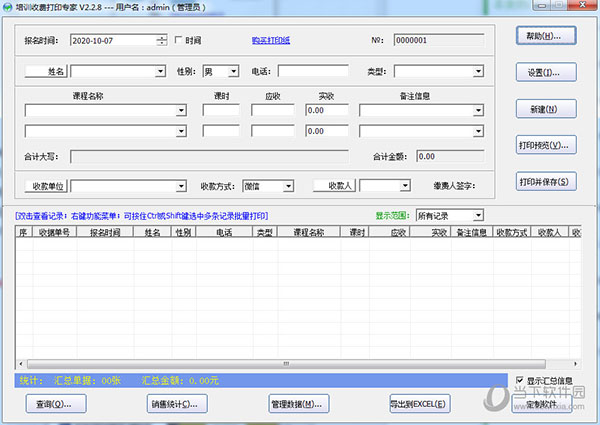This screenshot has width=600, height=425.
Task: Click the 课程名称 table column header
Action: click(309, 232)
